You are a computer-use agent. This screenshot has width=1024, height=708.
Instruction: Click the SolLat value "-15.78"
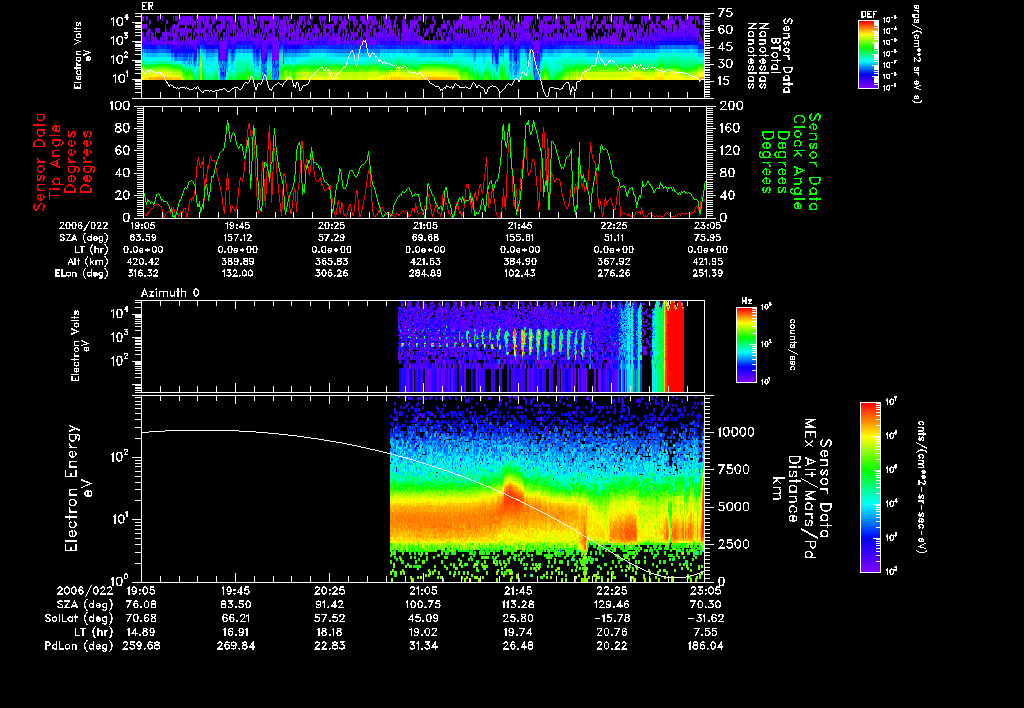click(613, 618)
